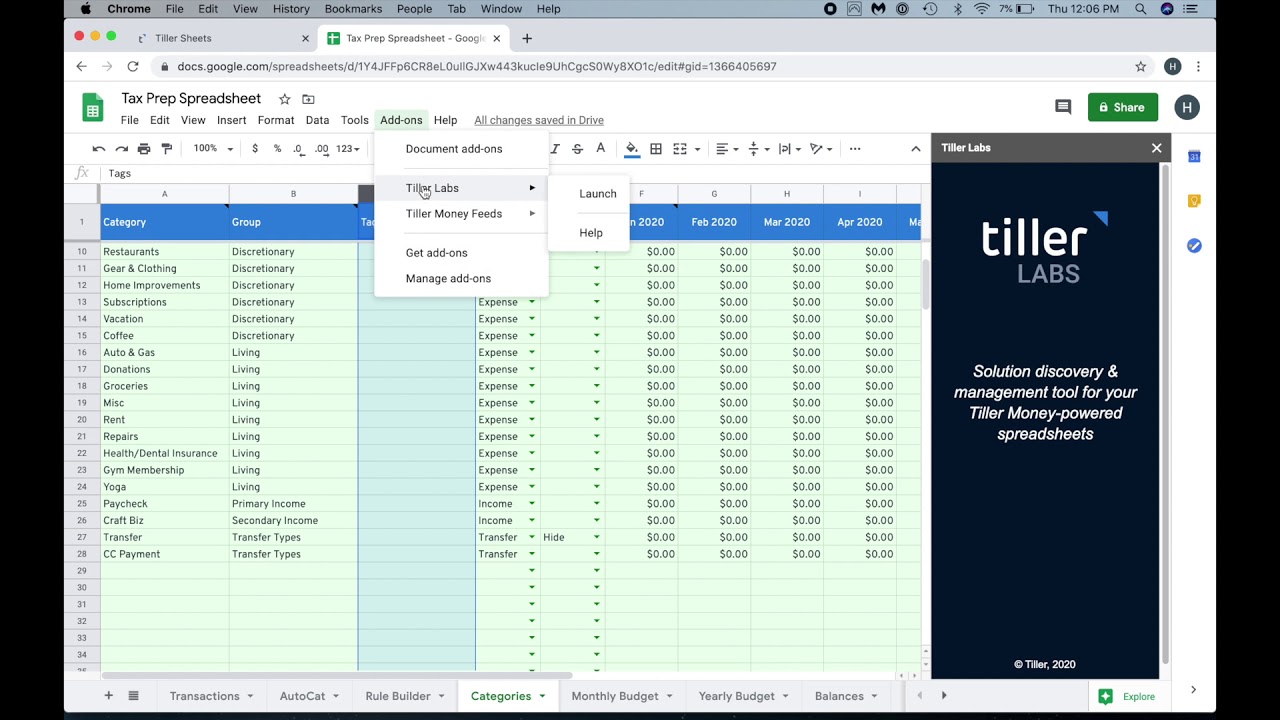Apply percent format from the toolbar

(x=277, y=149)
